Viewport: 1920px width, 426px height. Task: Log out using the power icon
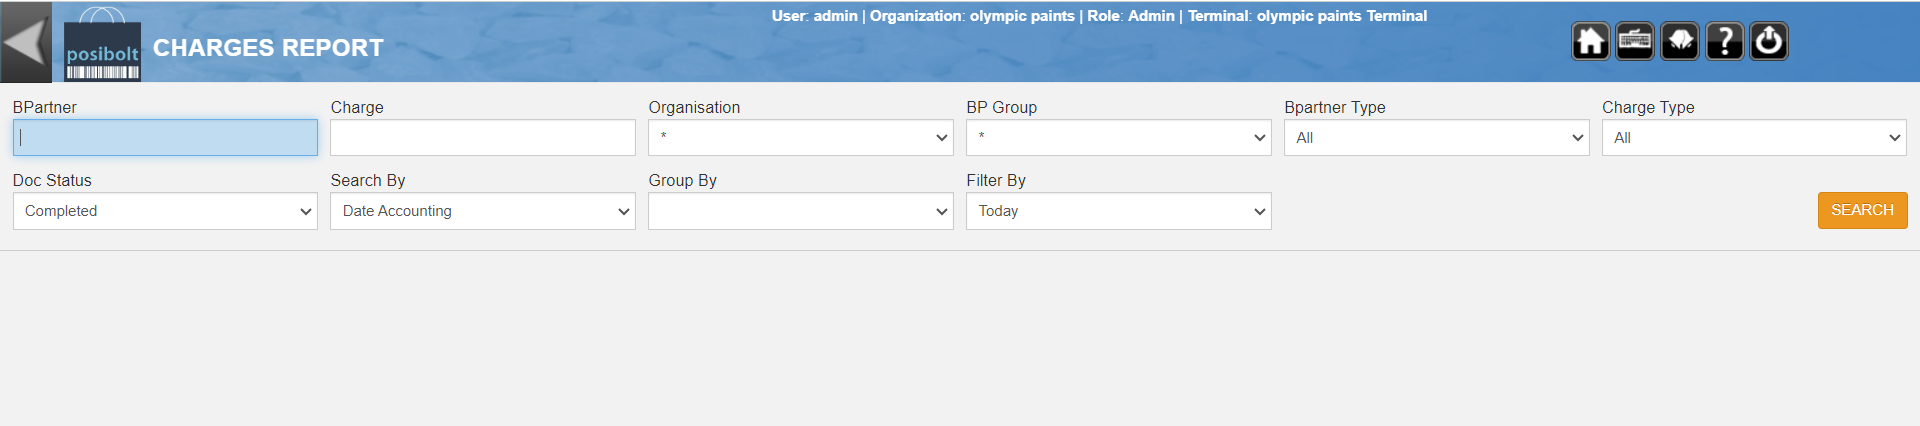point(1769,42)
